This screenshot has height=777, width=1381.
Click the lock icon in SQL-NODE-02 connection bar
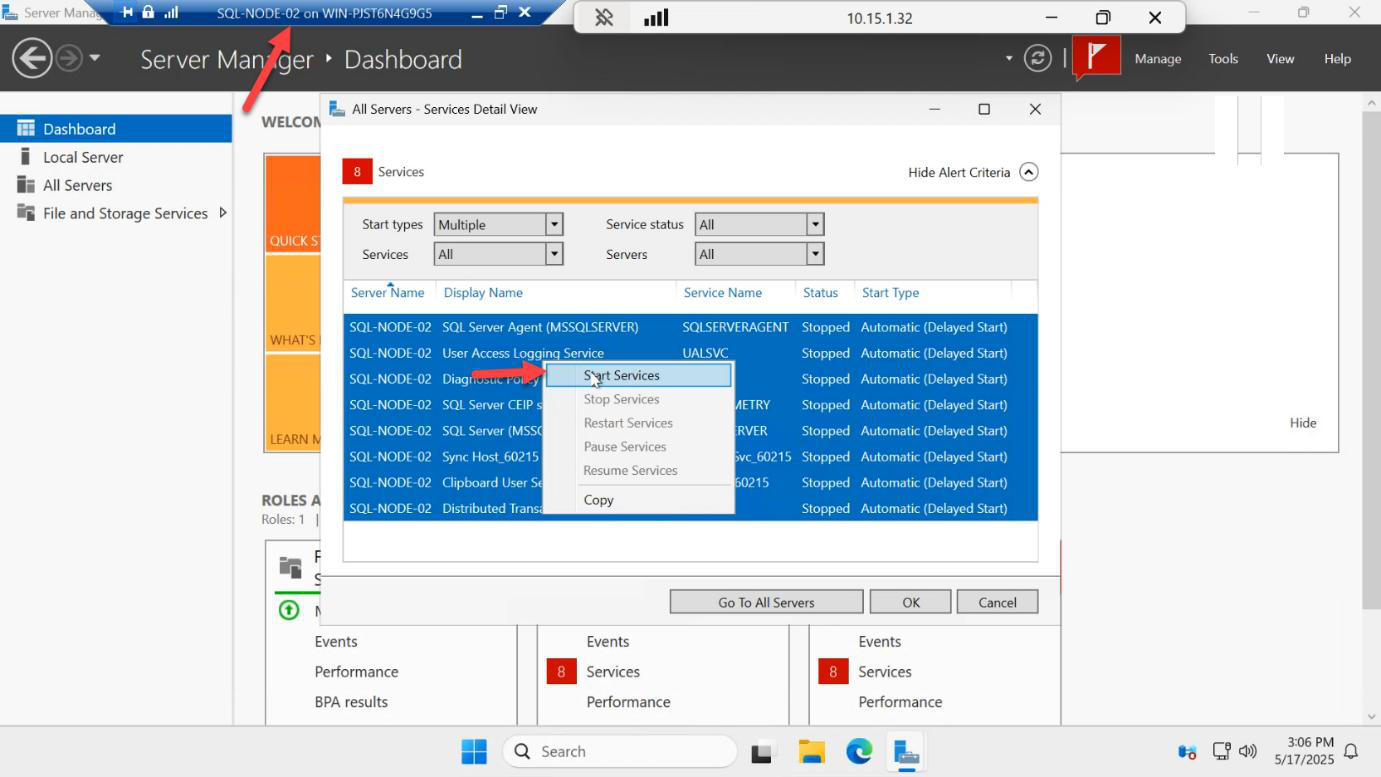(148, 13)
